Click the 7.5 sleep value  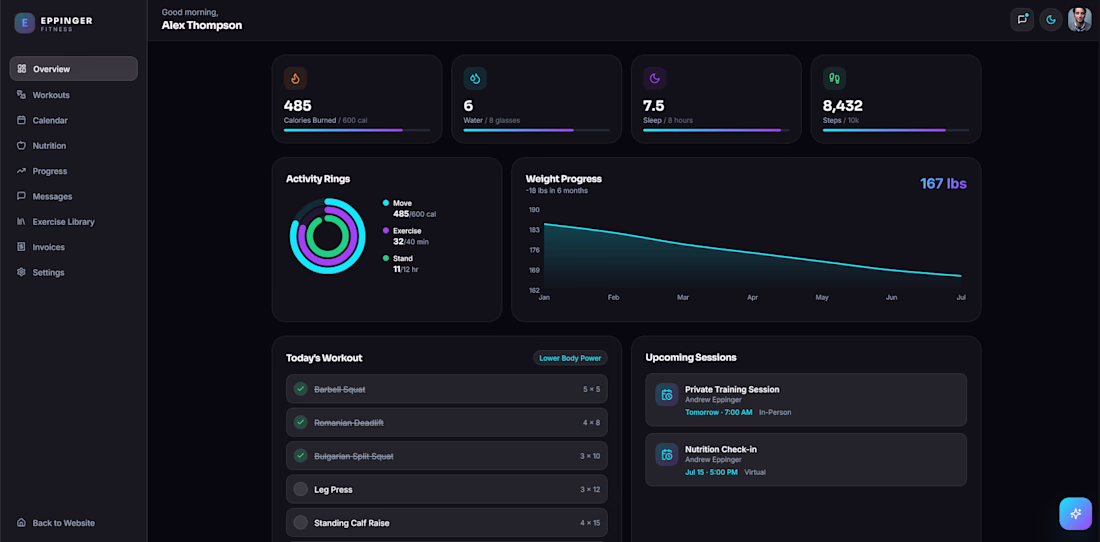(x=654, y=106)
